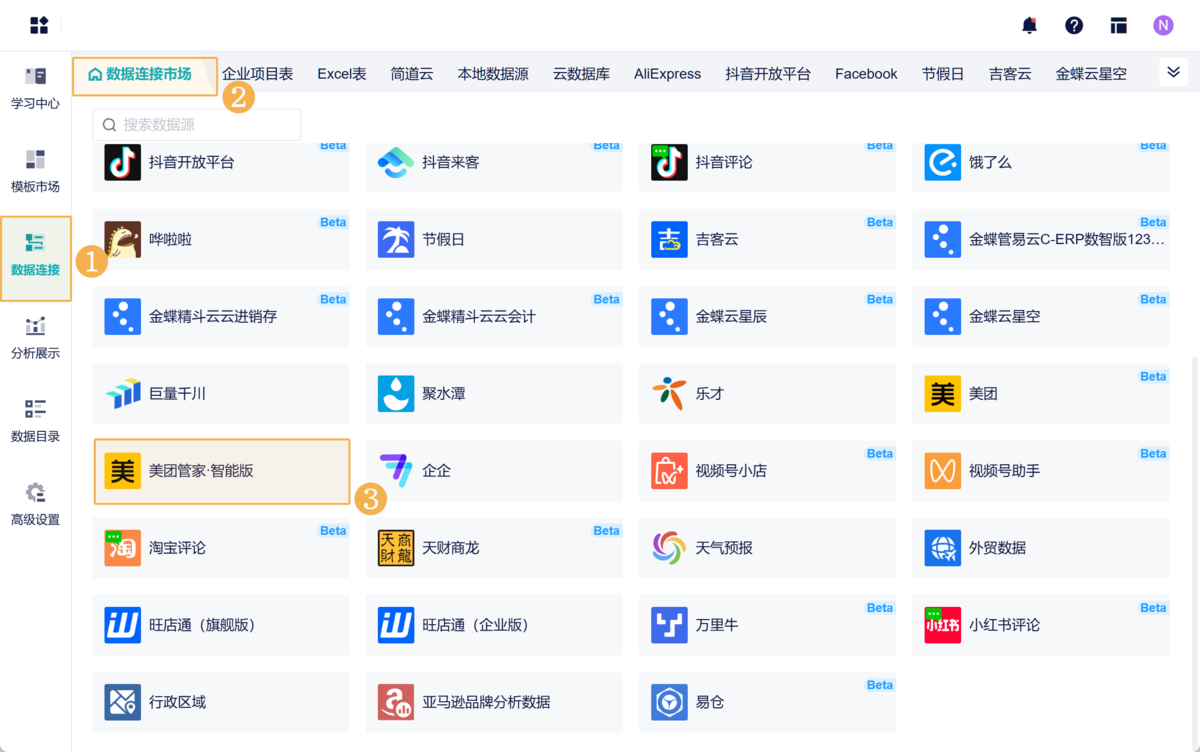Open 数据目录 in the sidebar
Image resolution: width=1200 pixels, height=752 pixels.
click(35, 421)
